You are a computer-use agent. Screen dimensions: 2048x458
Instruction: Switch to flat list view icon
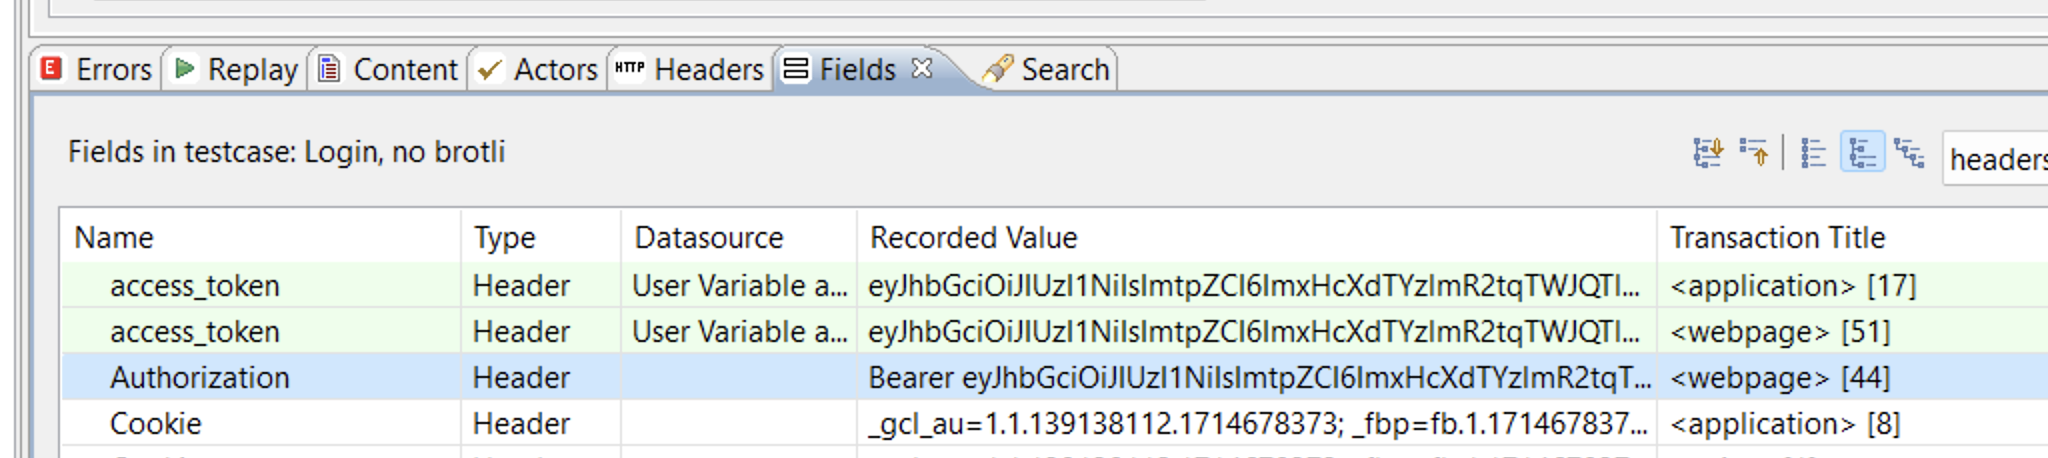1813,153
